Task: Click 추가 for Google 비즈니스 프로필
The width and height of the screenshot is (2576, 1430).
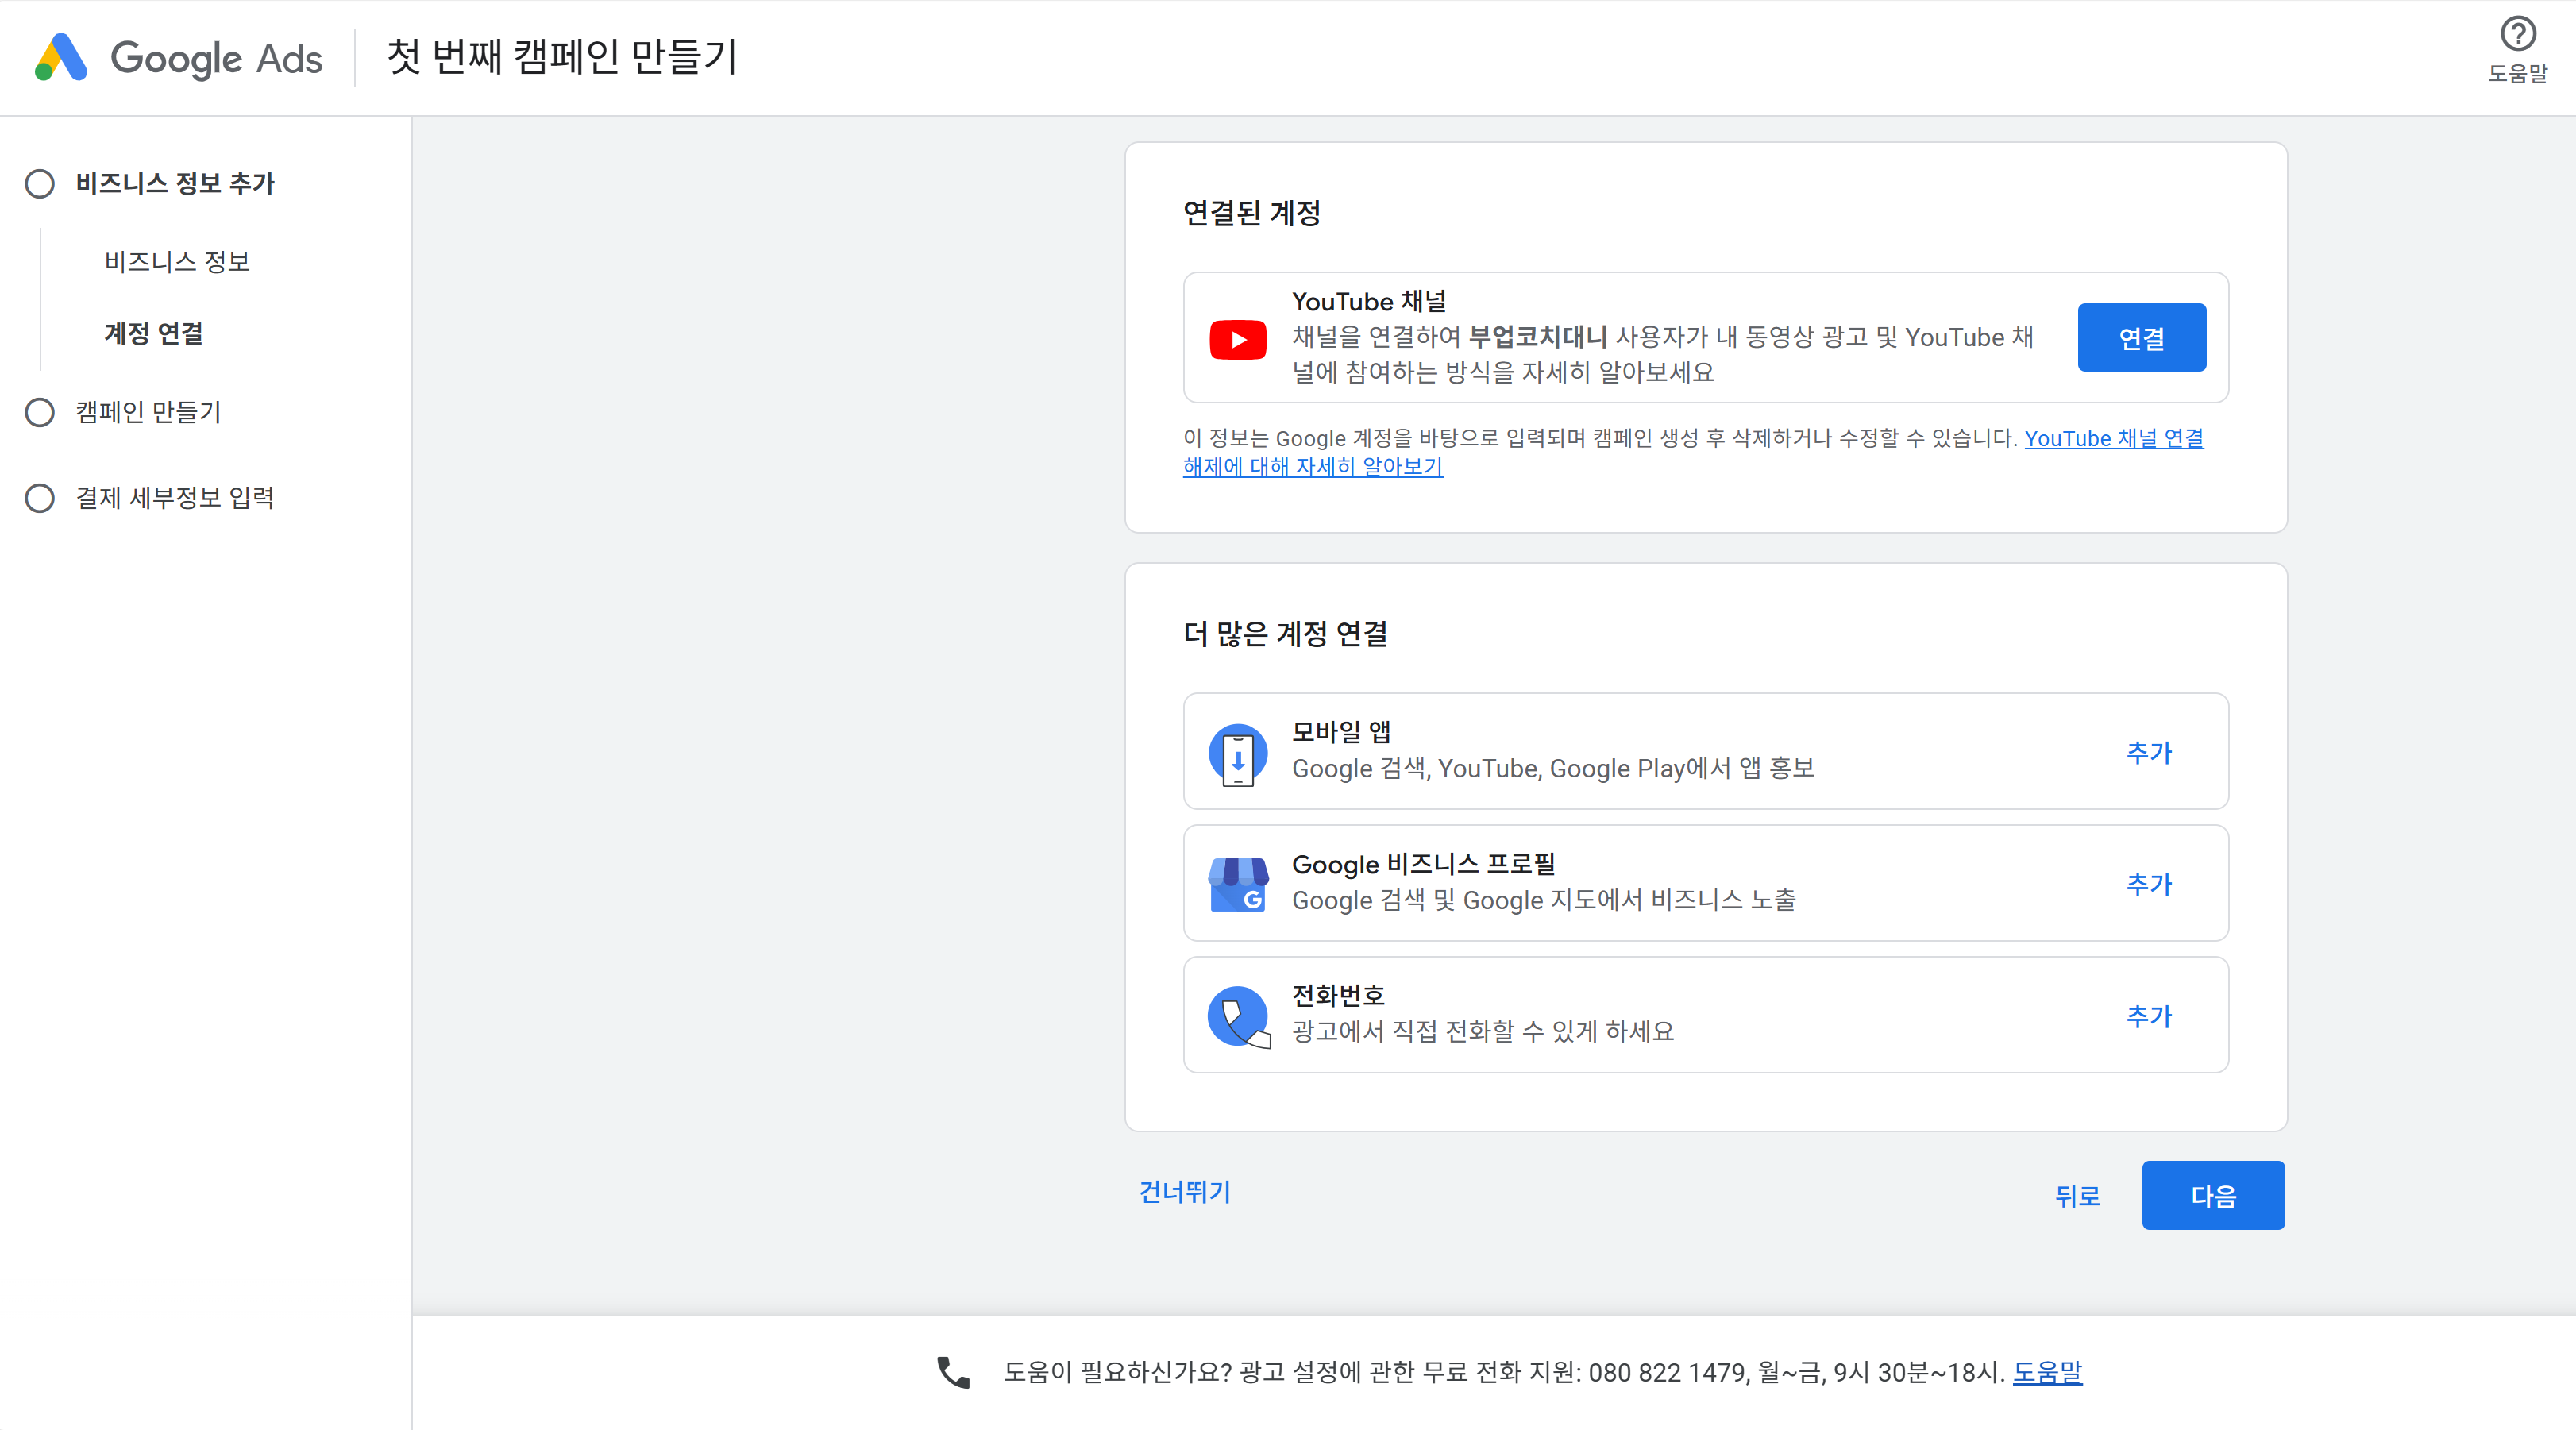Action: coord(2149,884)
